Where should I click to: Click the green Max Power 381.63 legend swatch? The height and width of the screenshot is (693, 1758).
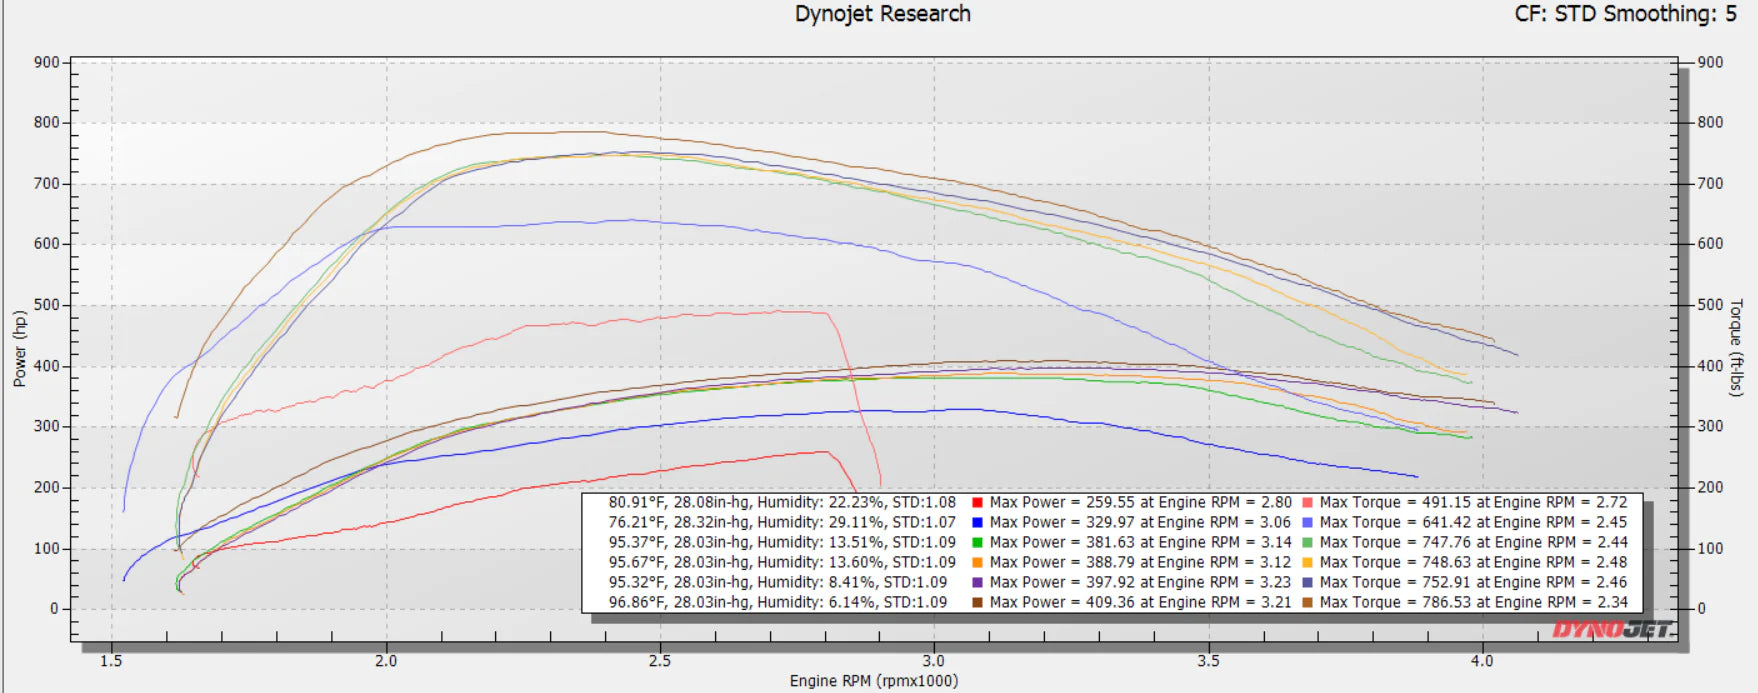(977, 543)
